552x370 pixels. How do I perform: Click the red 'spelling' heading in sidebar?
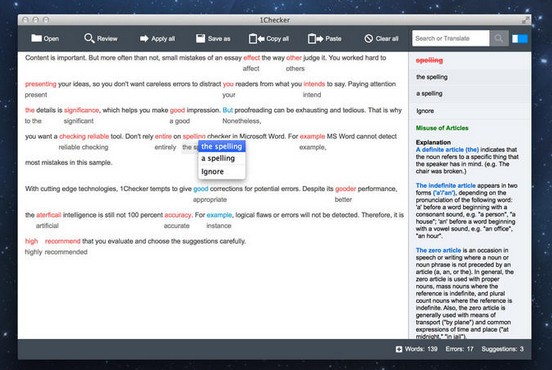[x=429, y=60]
